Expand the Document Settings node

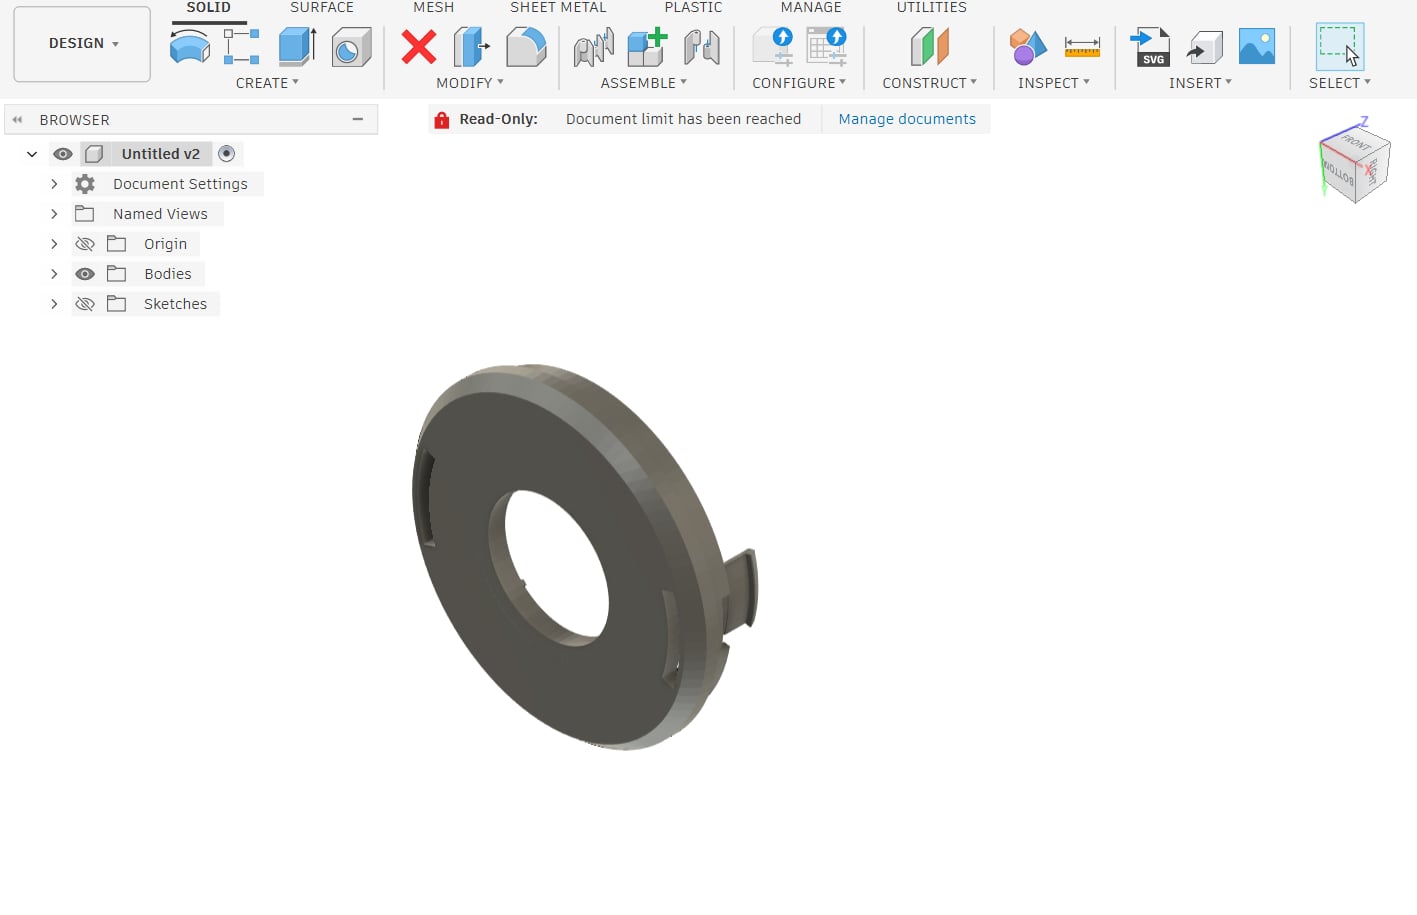tap(54, 184)
